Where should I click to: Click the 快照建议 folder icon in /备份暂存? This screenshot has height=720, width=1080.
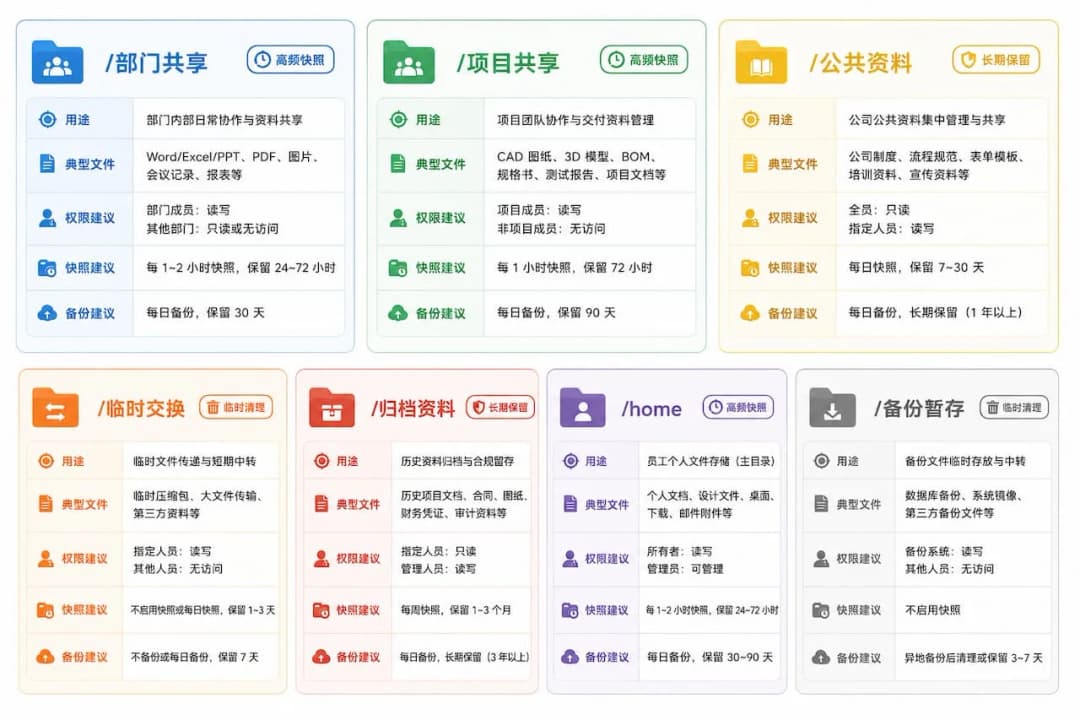pyautogui.click(x=821, y=610)
